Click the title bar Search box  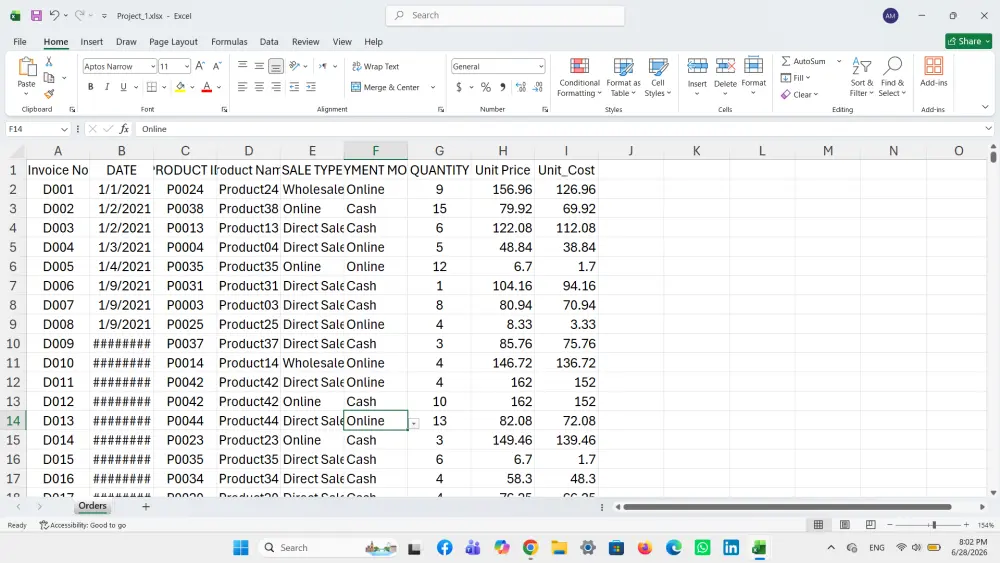pos(505,15)
